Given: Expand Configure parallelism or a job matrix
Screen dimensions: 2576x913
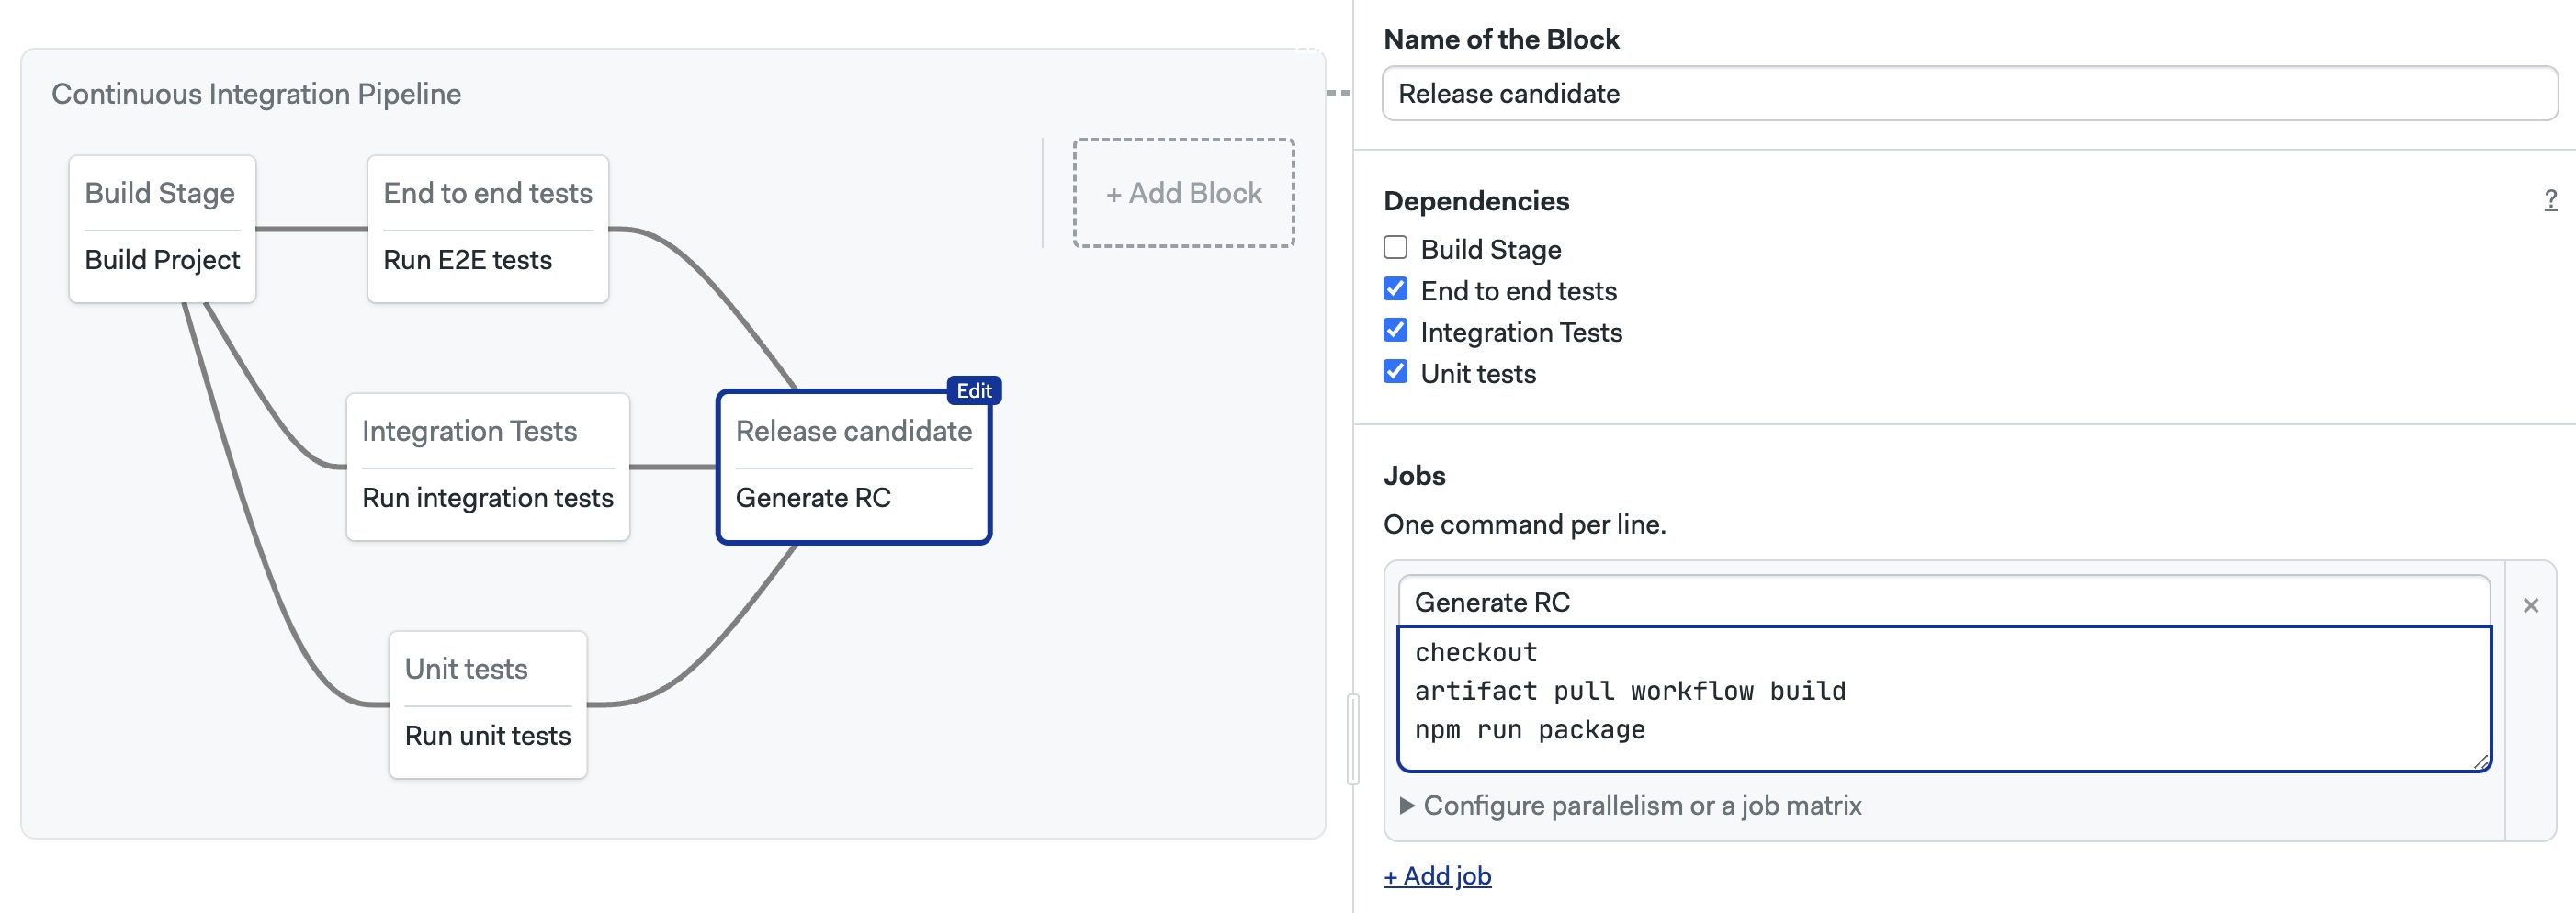Looking at the screenshot, I should [x=1640, y=805].
